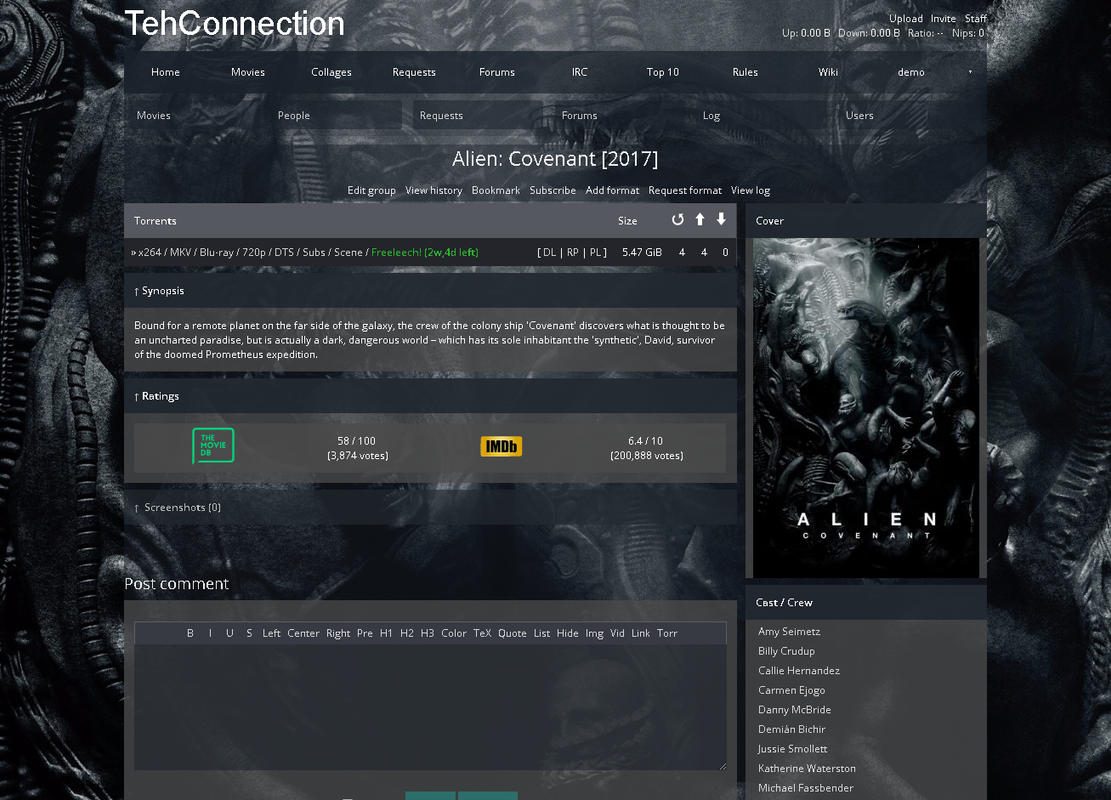Subscribe to this movie group

pyautogui.click(x=553, y=191)
